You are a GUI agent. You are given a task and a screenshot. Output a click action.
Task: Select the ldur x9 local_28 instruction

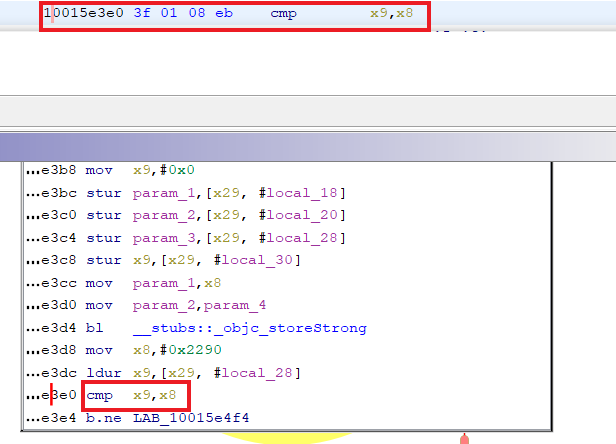tap(163, 373)
